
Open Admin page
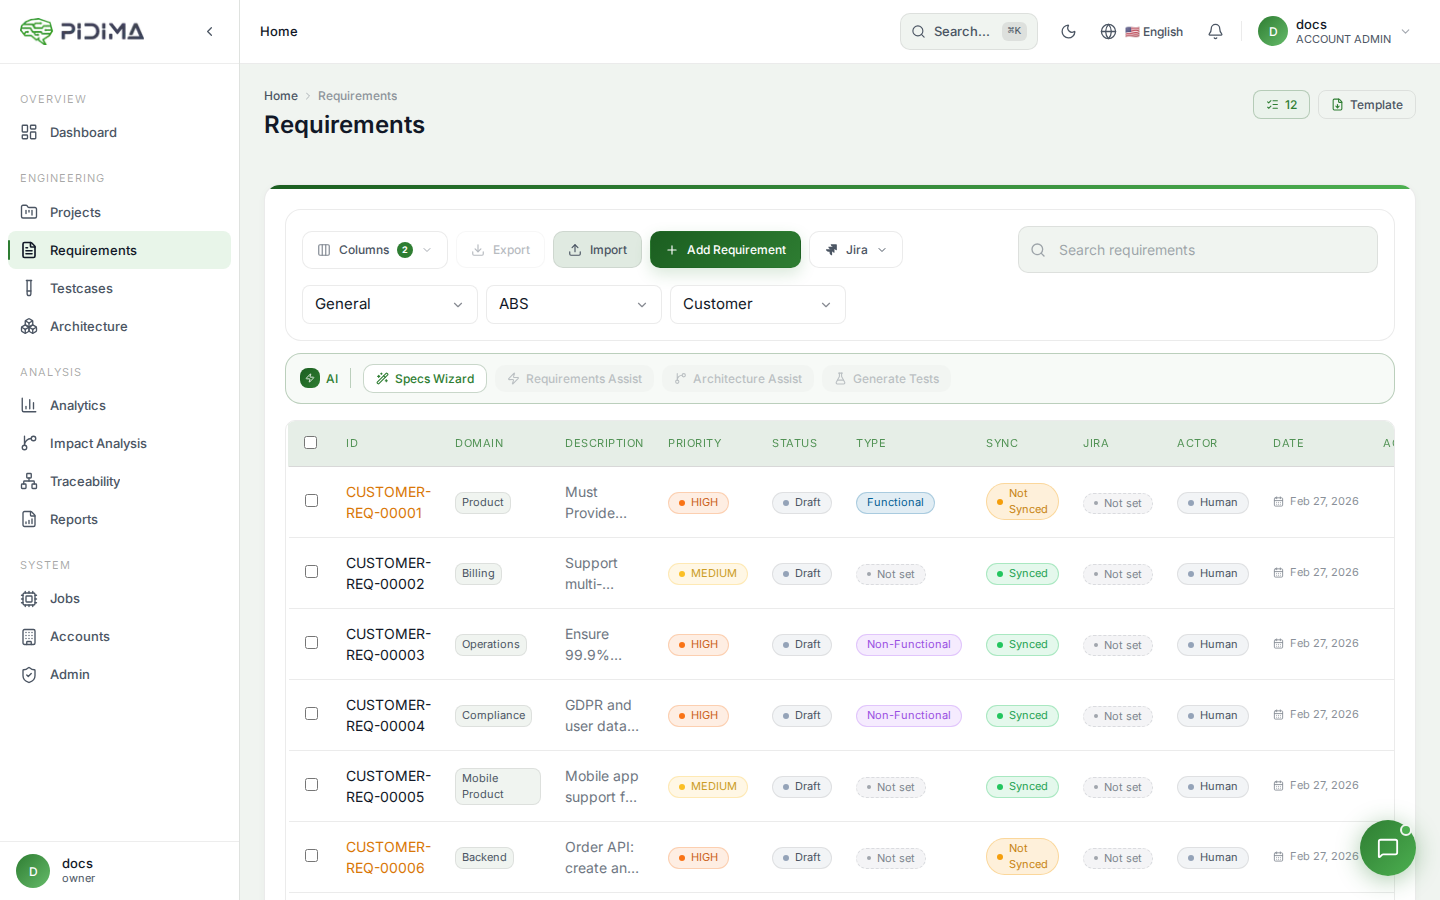(120, 674)
